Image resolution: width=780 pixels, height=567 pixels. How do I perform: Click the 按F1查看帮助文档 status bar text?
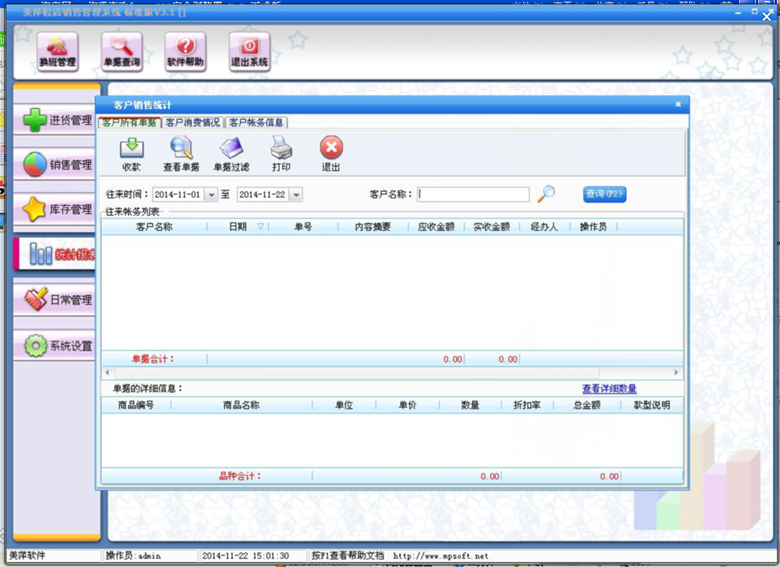click(x=348, y=556)
